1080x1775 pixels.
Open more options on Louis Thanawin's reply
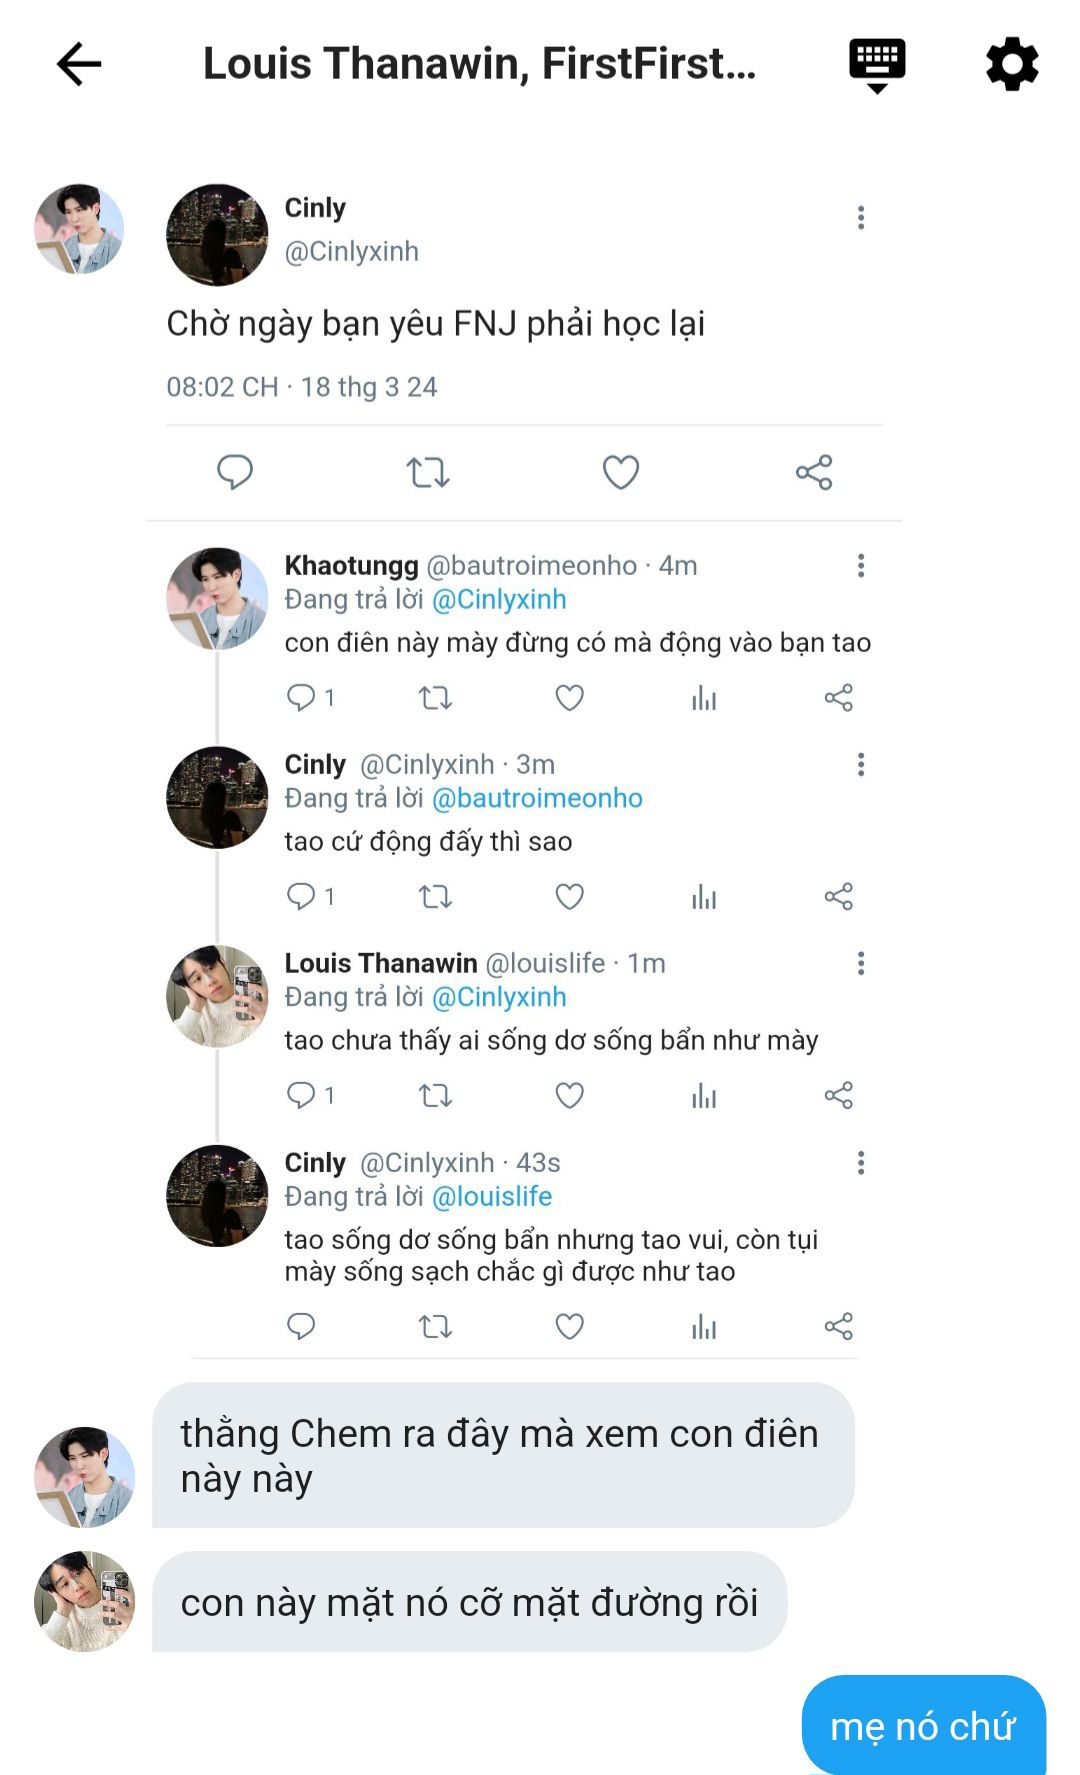tap(861, 964)
